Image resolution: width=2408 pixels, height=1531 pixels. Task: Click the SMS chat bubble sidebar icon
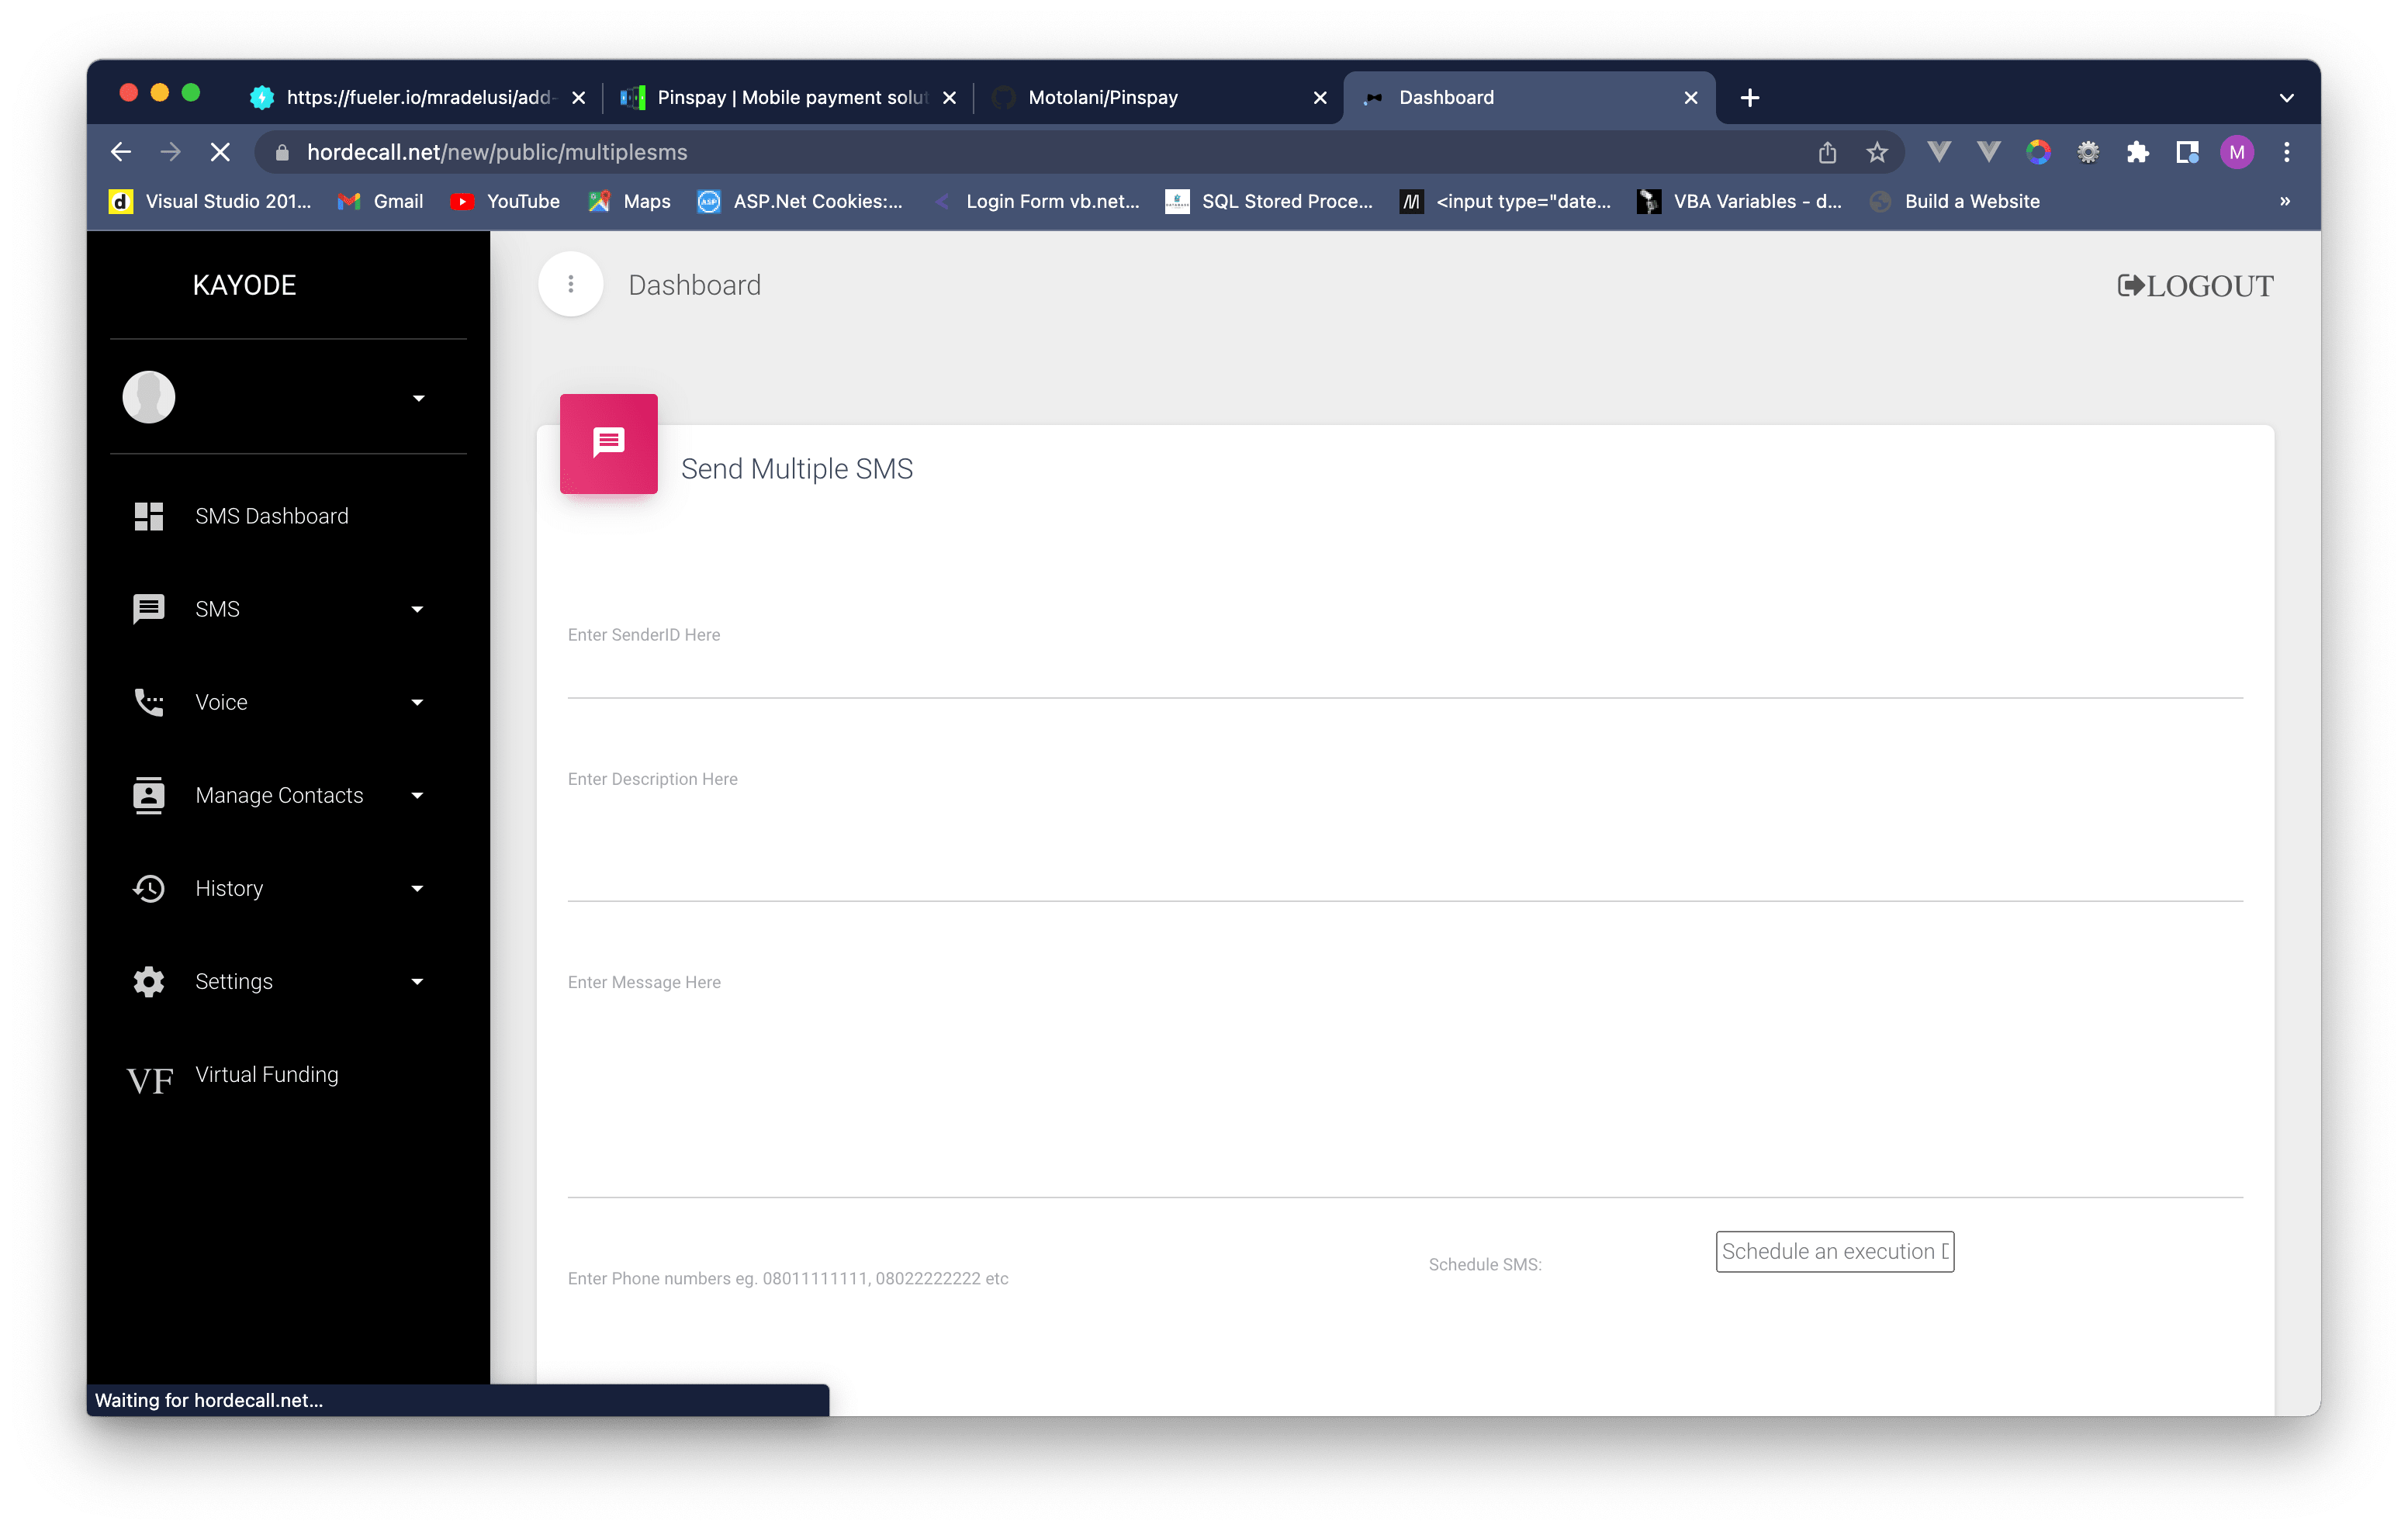click(x=149, y=608)
